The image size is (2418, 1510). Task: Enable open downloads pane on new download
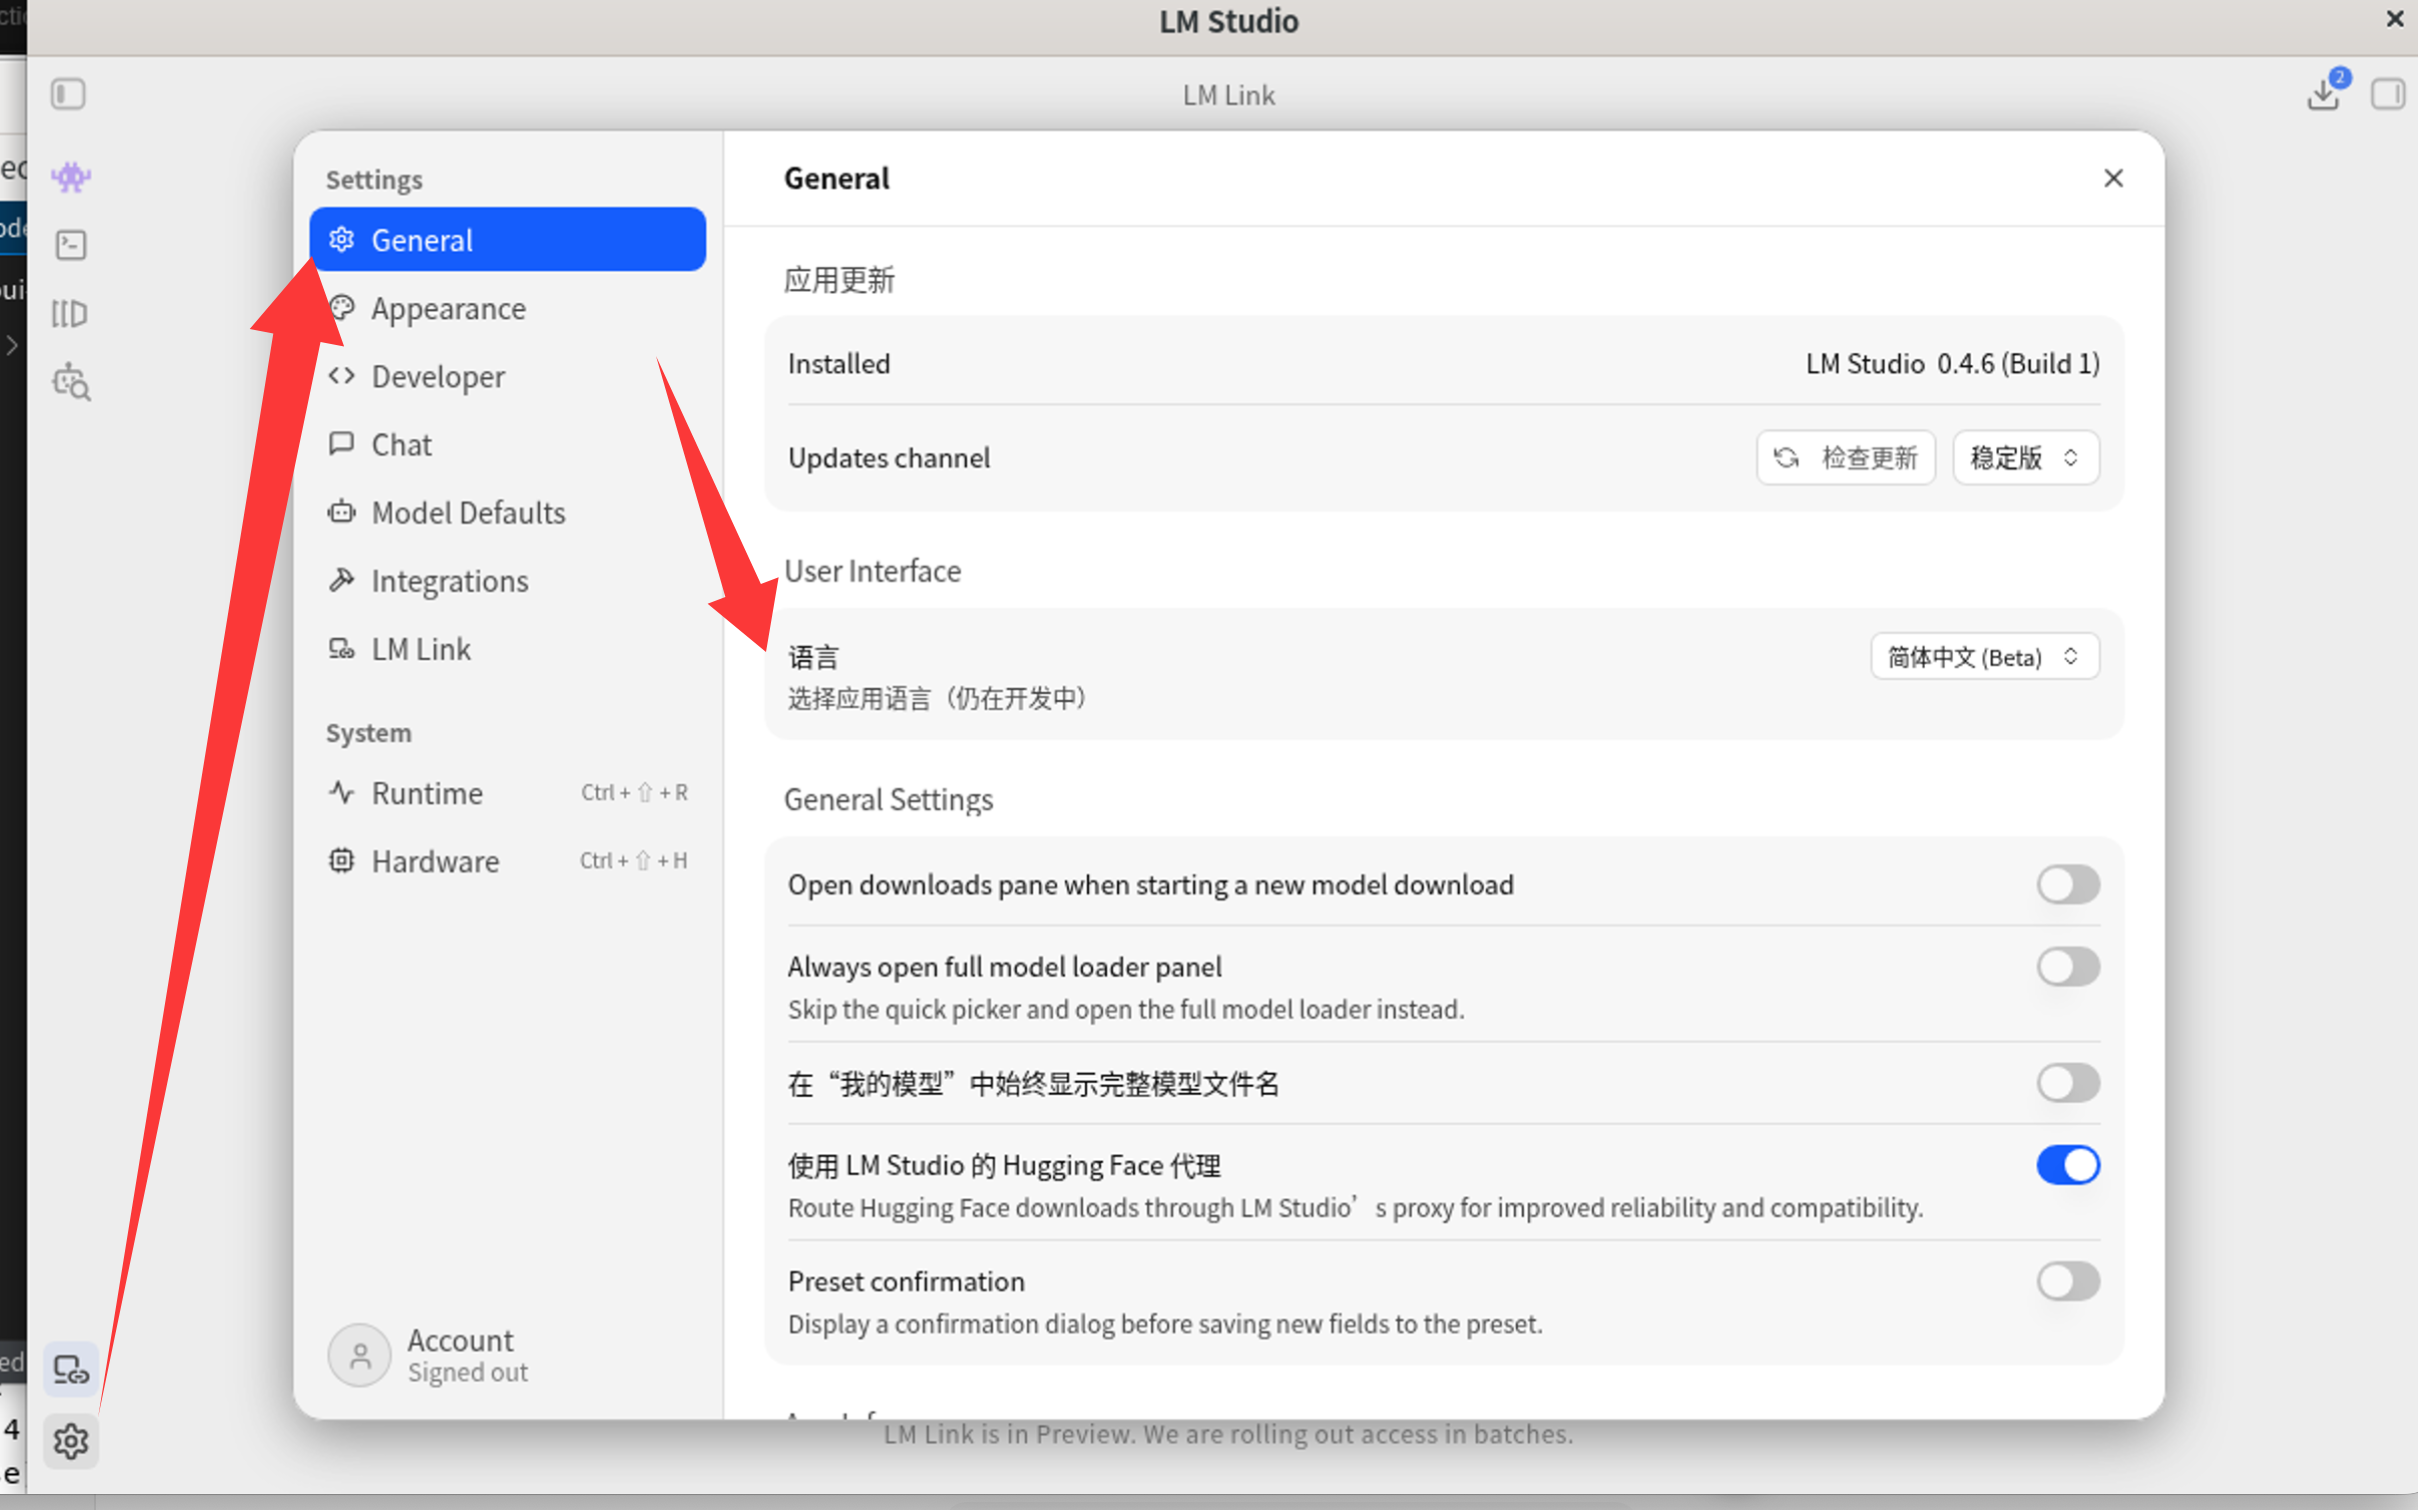tap(2067, 884)
